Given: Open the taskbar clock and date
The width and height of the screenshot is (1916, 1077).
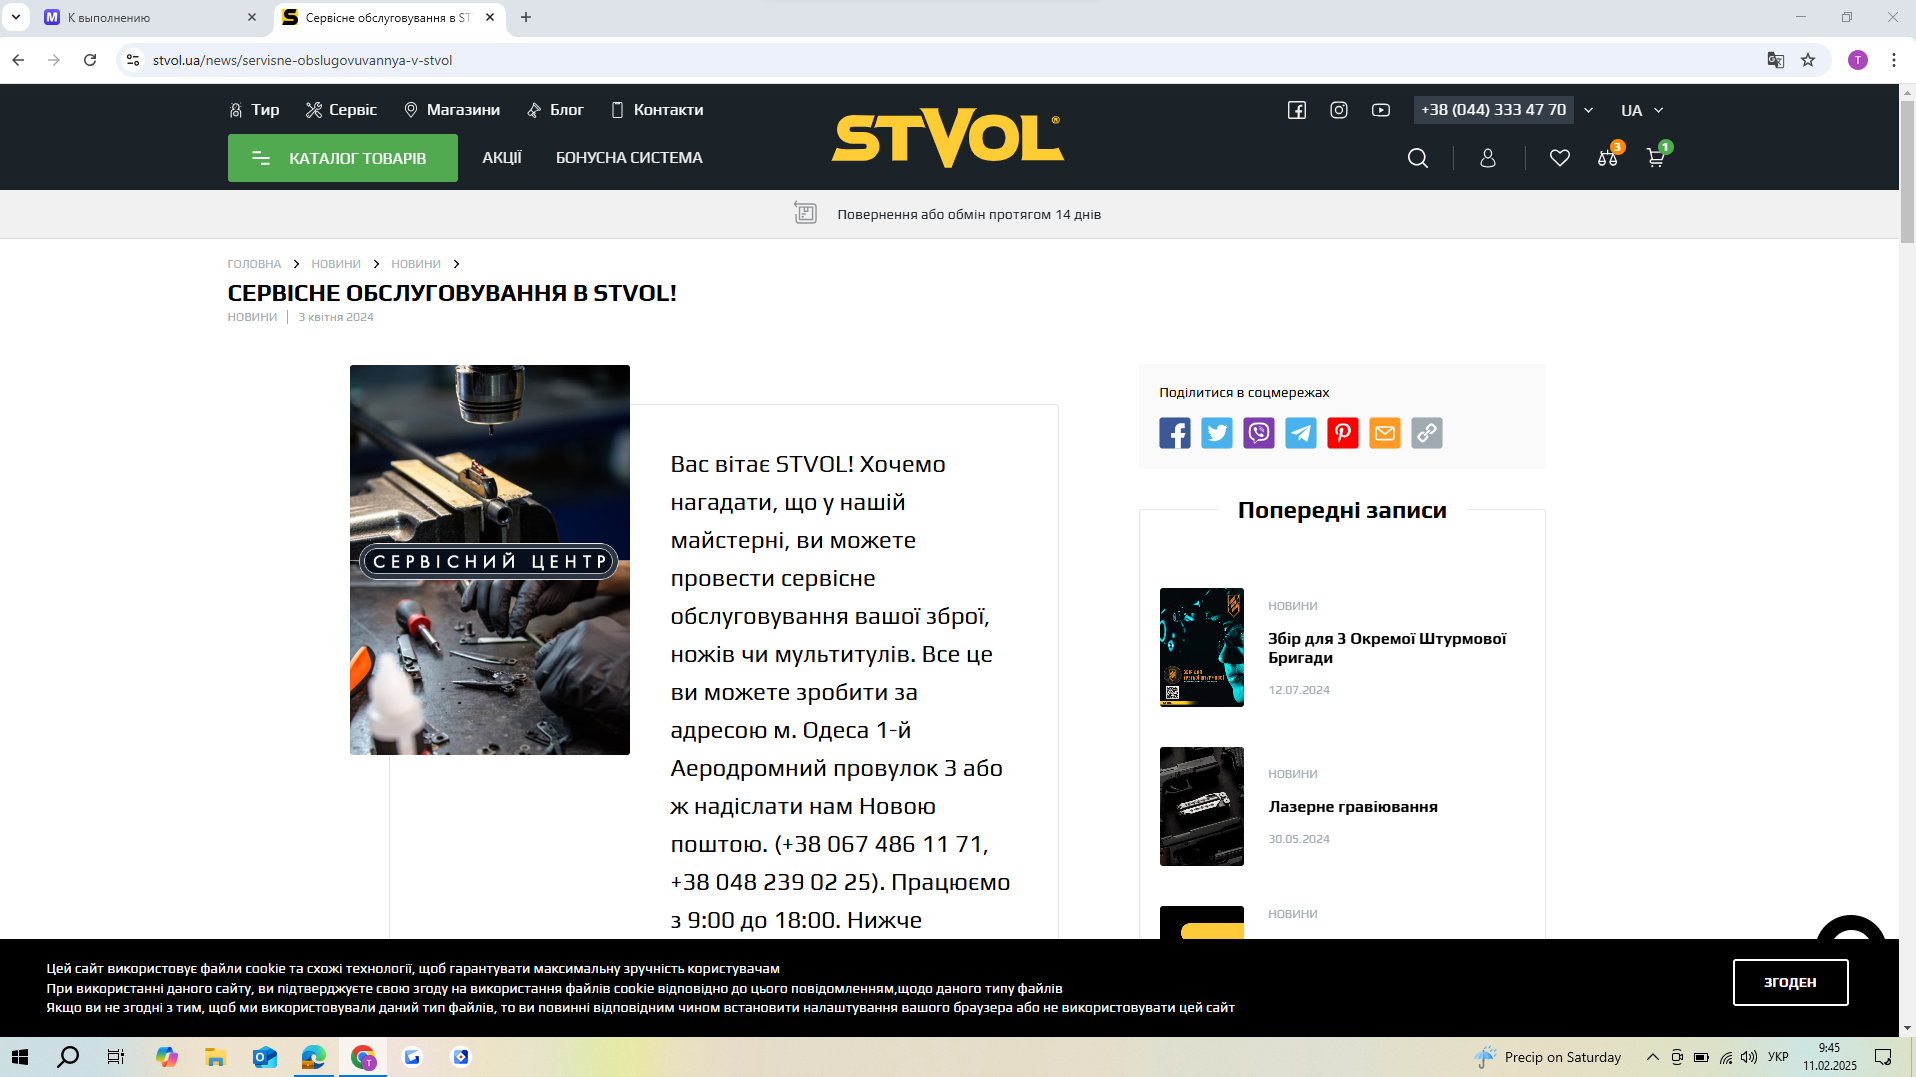Looking at the screenshot, I should click(x=1830, y=1057).
